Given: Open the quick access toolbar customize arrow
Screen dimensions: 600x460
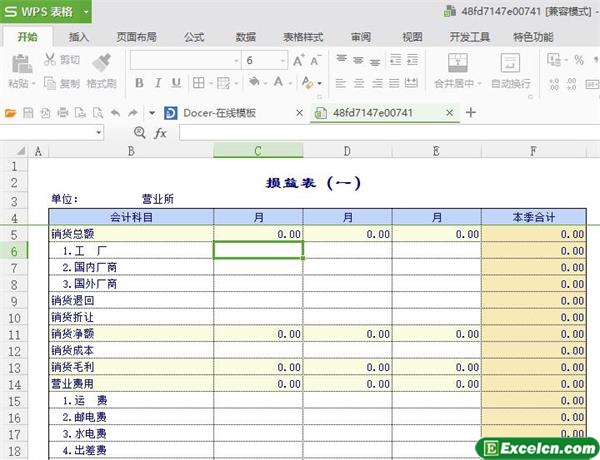Looking at the screenshot, I should pyautogui.click(x=152, y=113).
